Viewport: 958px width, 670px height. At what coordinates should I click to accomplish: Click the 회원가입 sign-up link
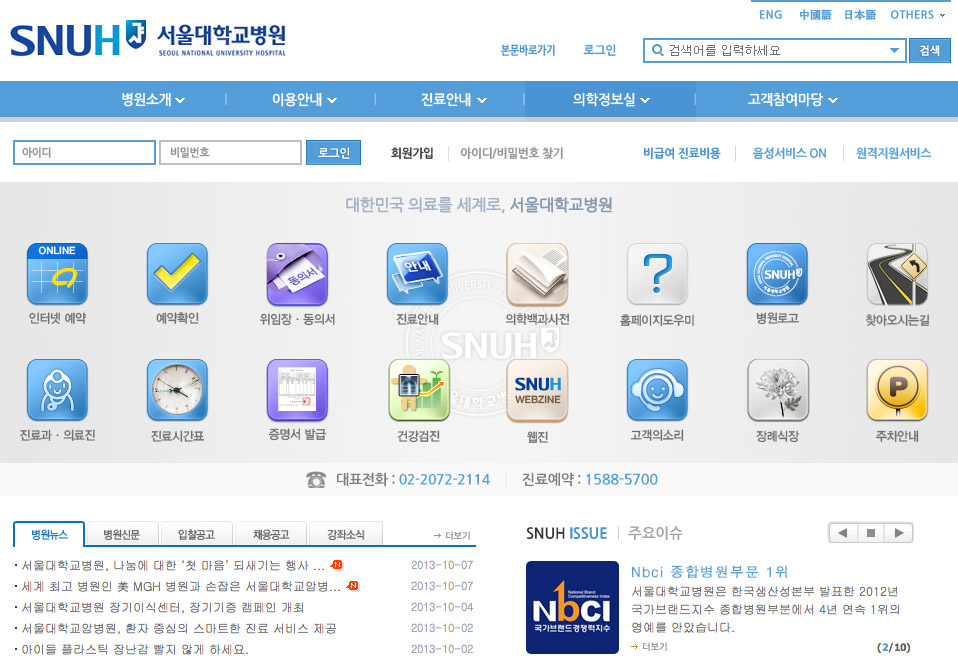412,153
